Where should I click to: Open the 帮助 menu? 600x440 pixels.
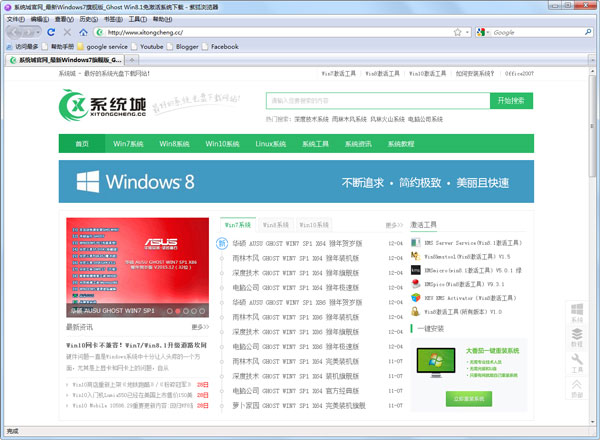point(163,19)
